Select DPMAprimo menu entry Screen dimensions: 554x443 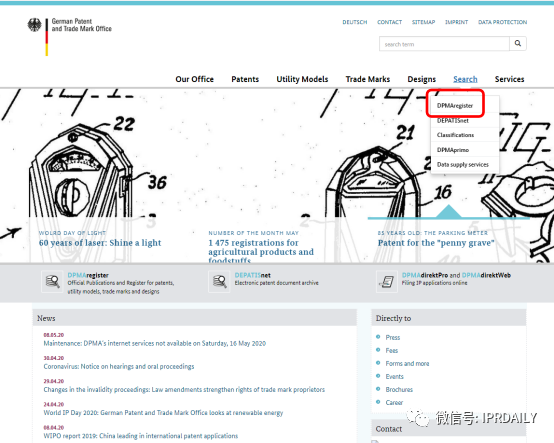[x=453, y=150]
